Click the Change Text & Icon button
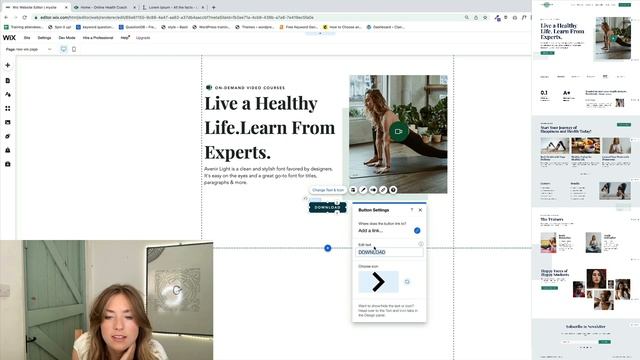Screen dimensions: 640x360 click(328, 190)
